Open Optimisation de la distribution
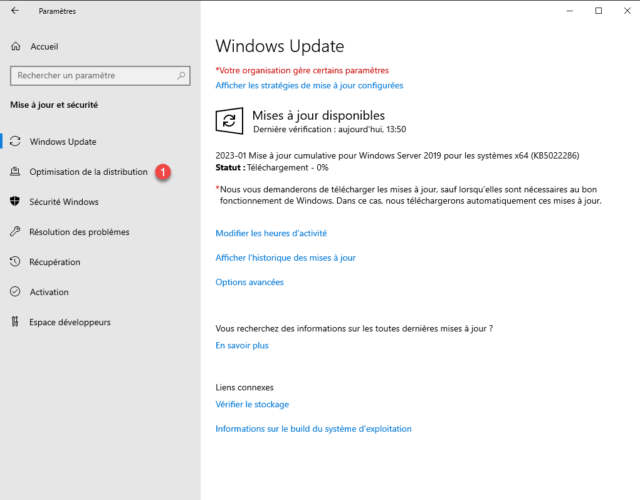This screenshot has height=500, width=640. [x=89, y=172]
